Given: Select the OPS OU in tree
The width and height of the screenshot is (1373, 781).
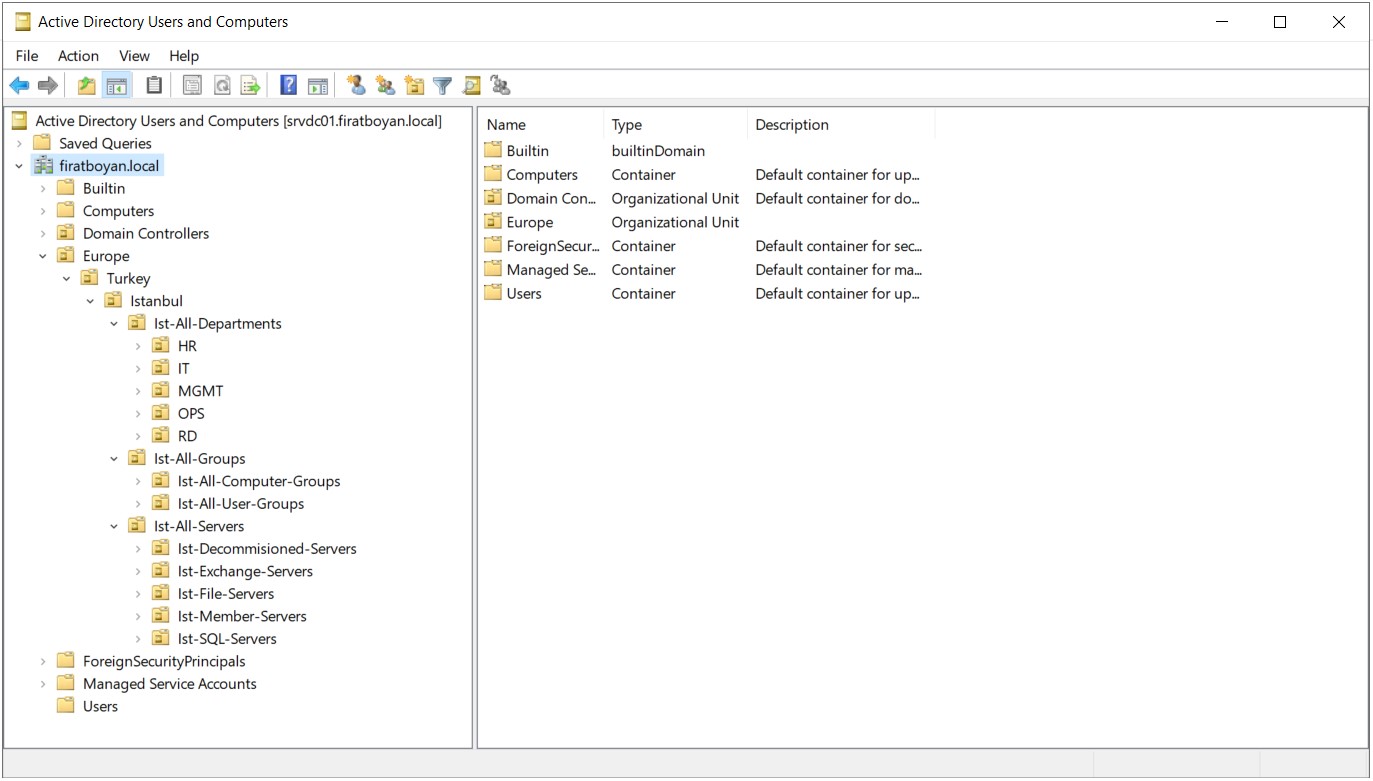Looking at the screenshot, I should 191,414.
